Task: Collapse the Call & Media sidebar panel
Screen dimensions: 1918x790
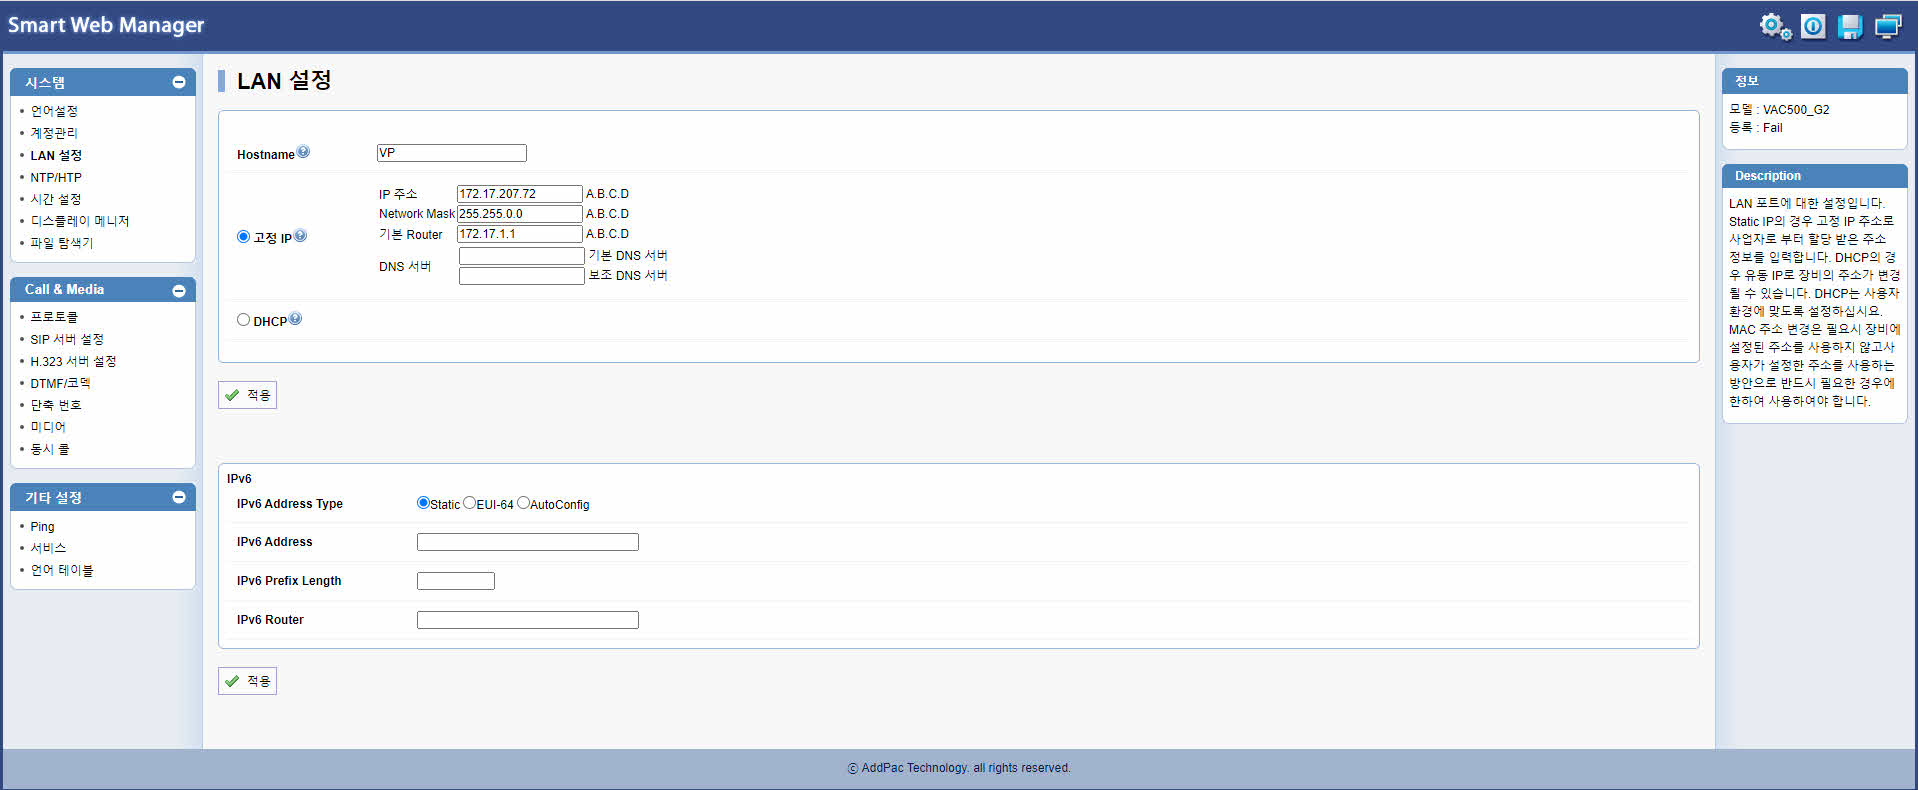Action: (x=179, y=290)
